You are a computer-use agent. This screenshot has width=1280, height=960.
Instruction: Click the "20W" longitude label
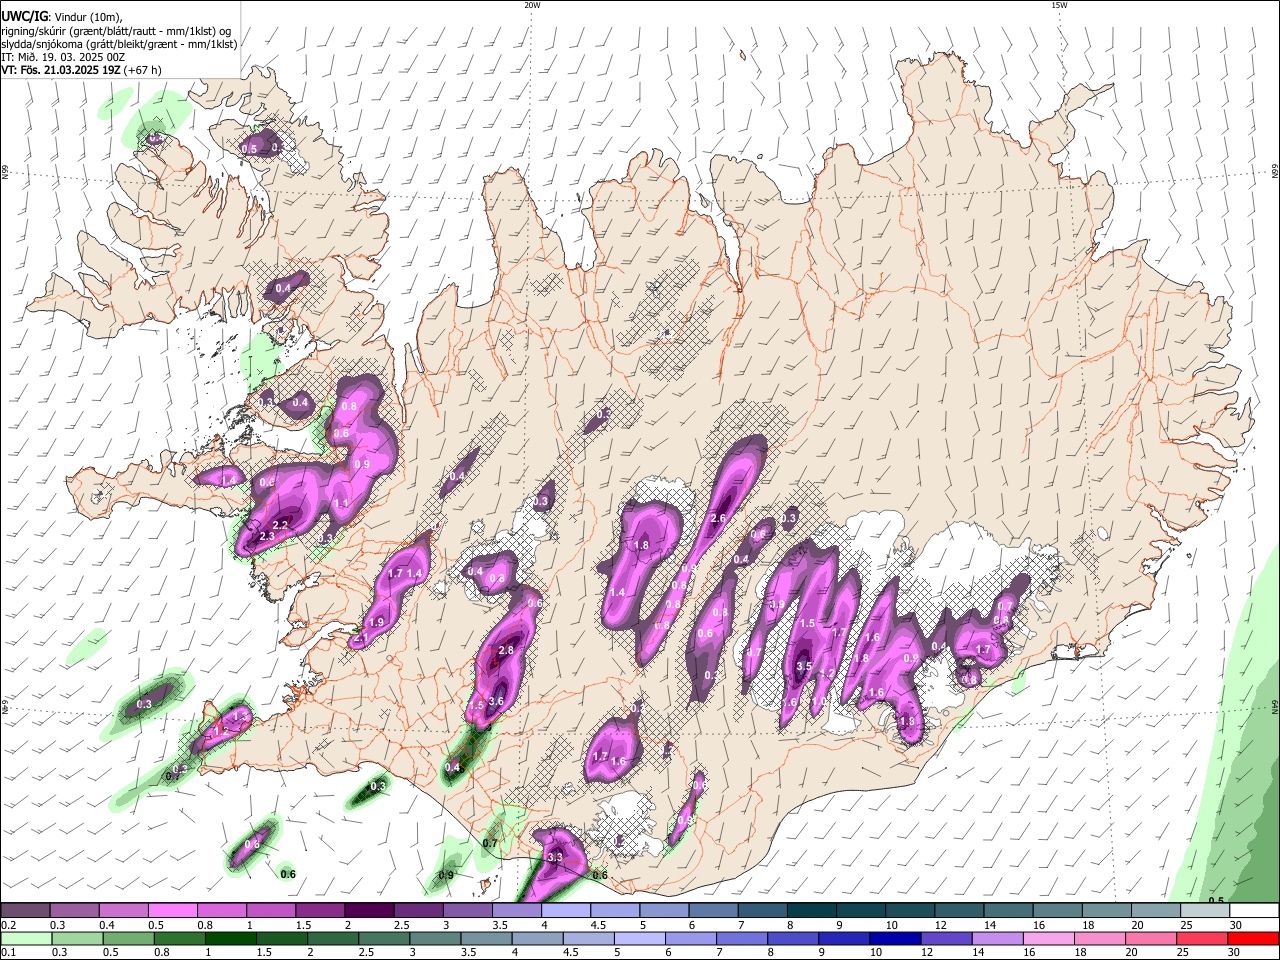[532, 5]
